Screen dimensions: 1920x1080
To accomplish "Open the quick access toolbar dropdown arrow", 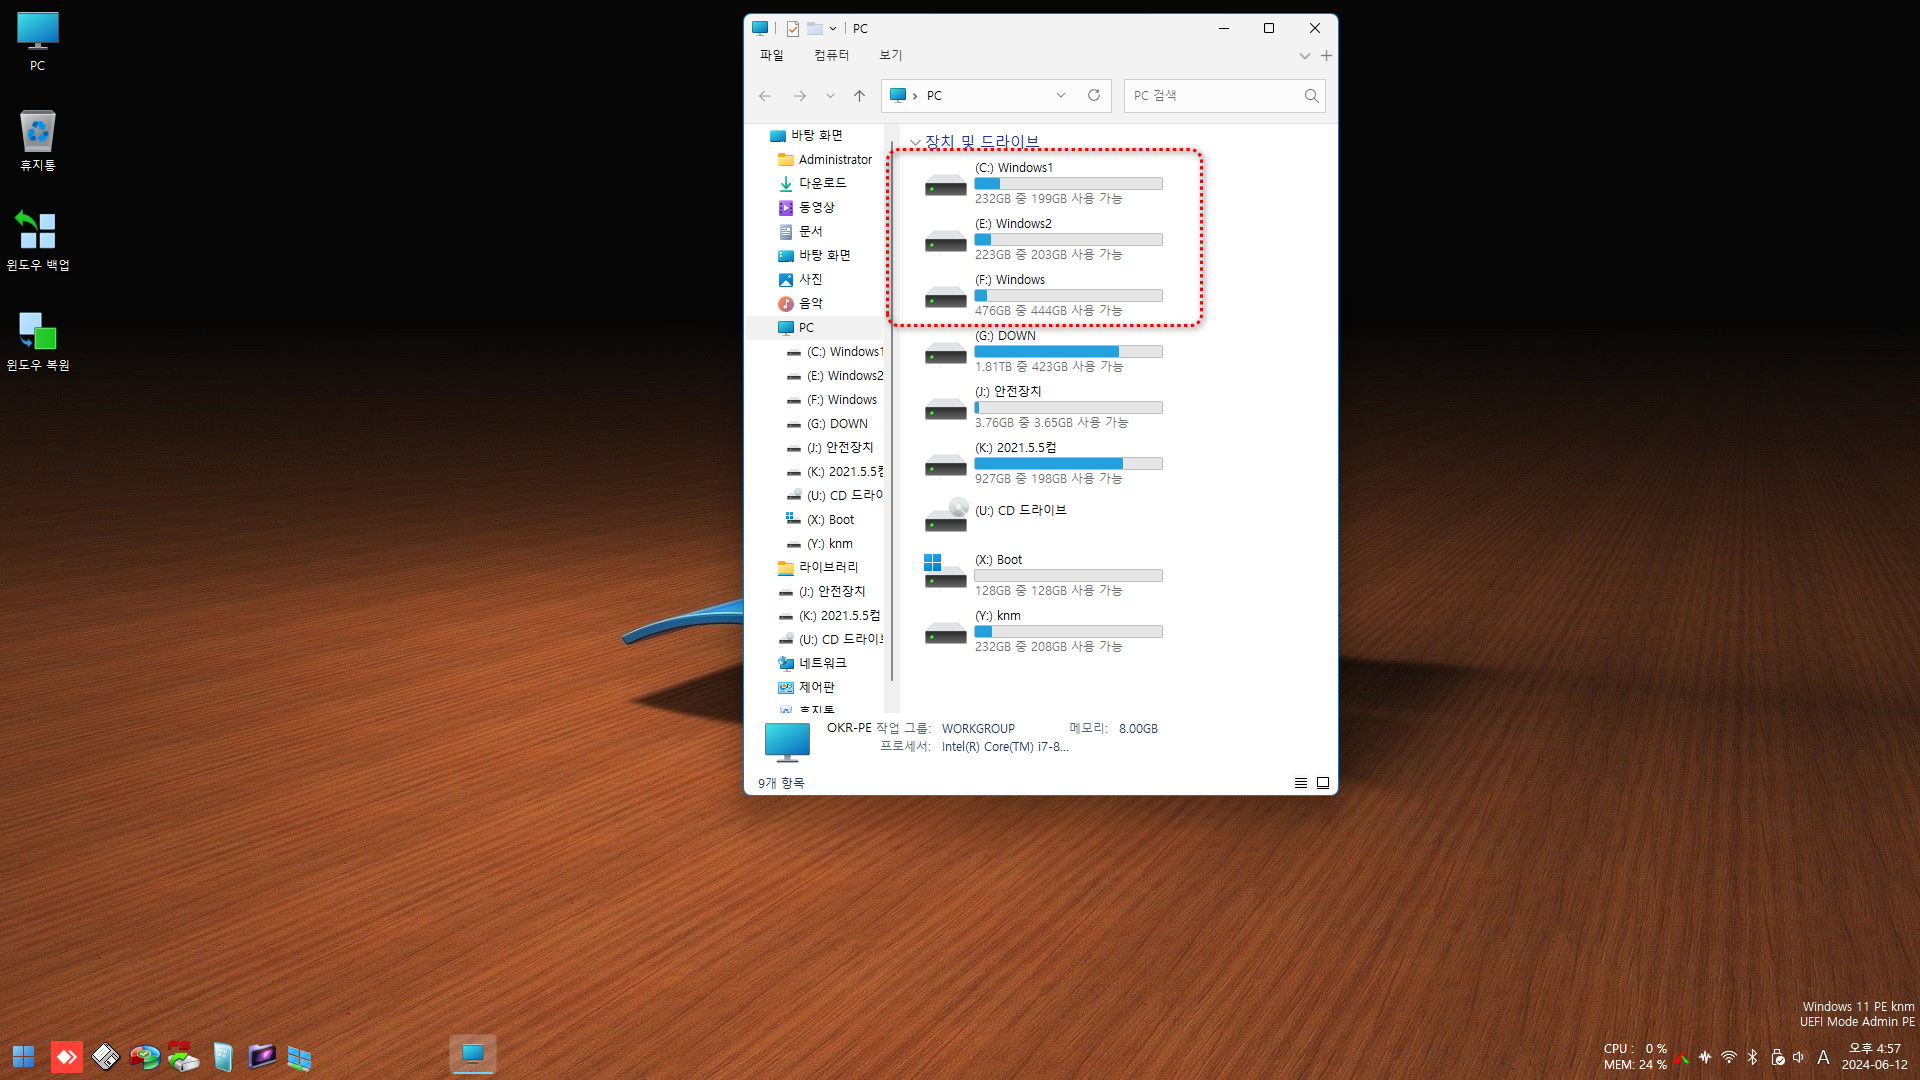I will (x=833, y=28).
